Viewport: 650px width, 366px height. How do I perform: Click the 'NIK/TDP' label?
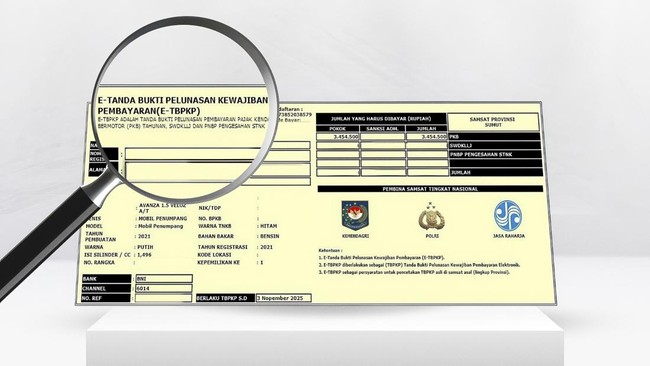point(210,208)
